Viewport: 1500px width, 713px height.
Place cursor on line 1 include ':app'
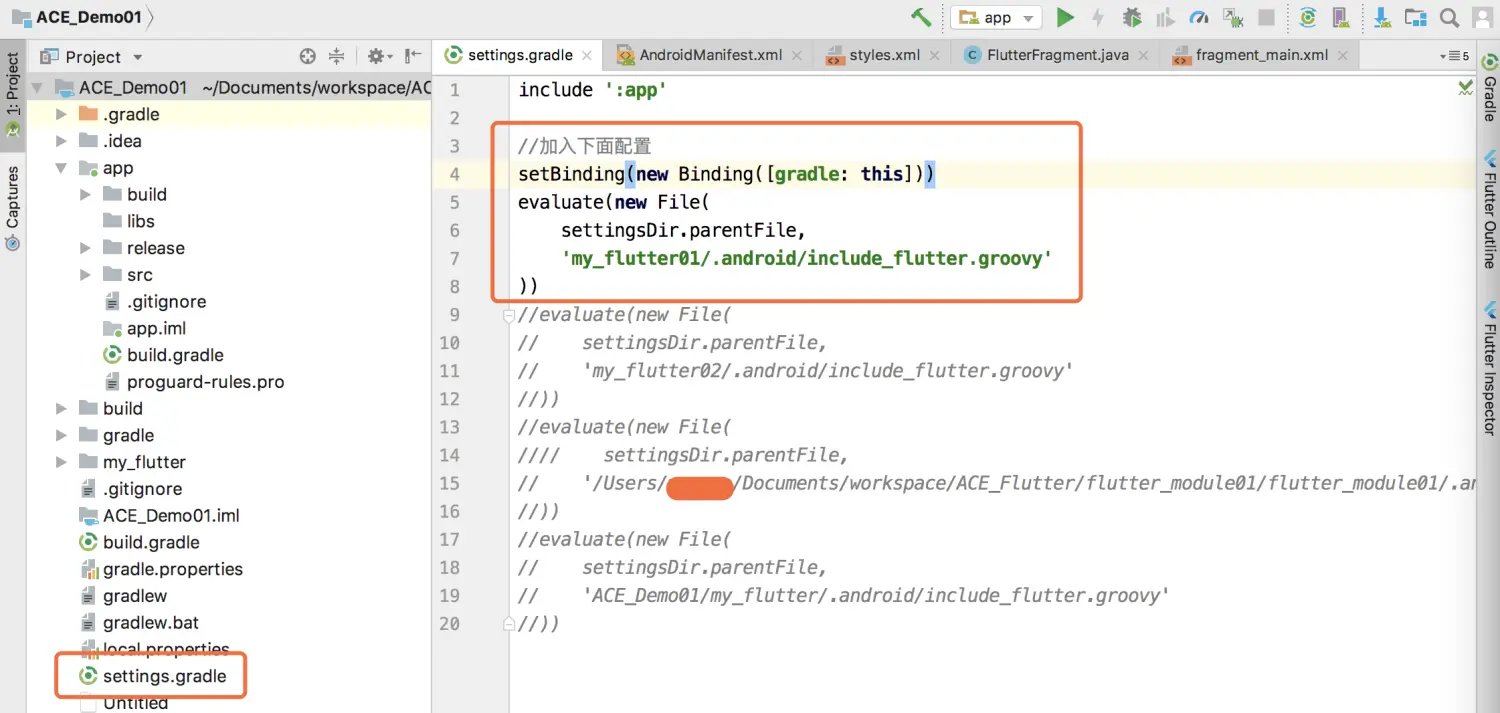(592, 90)
